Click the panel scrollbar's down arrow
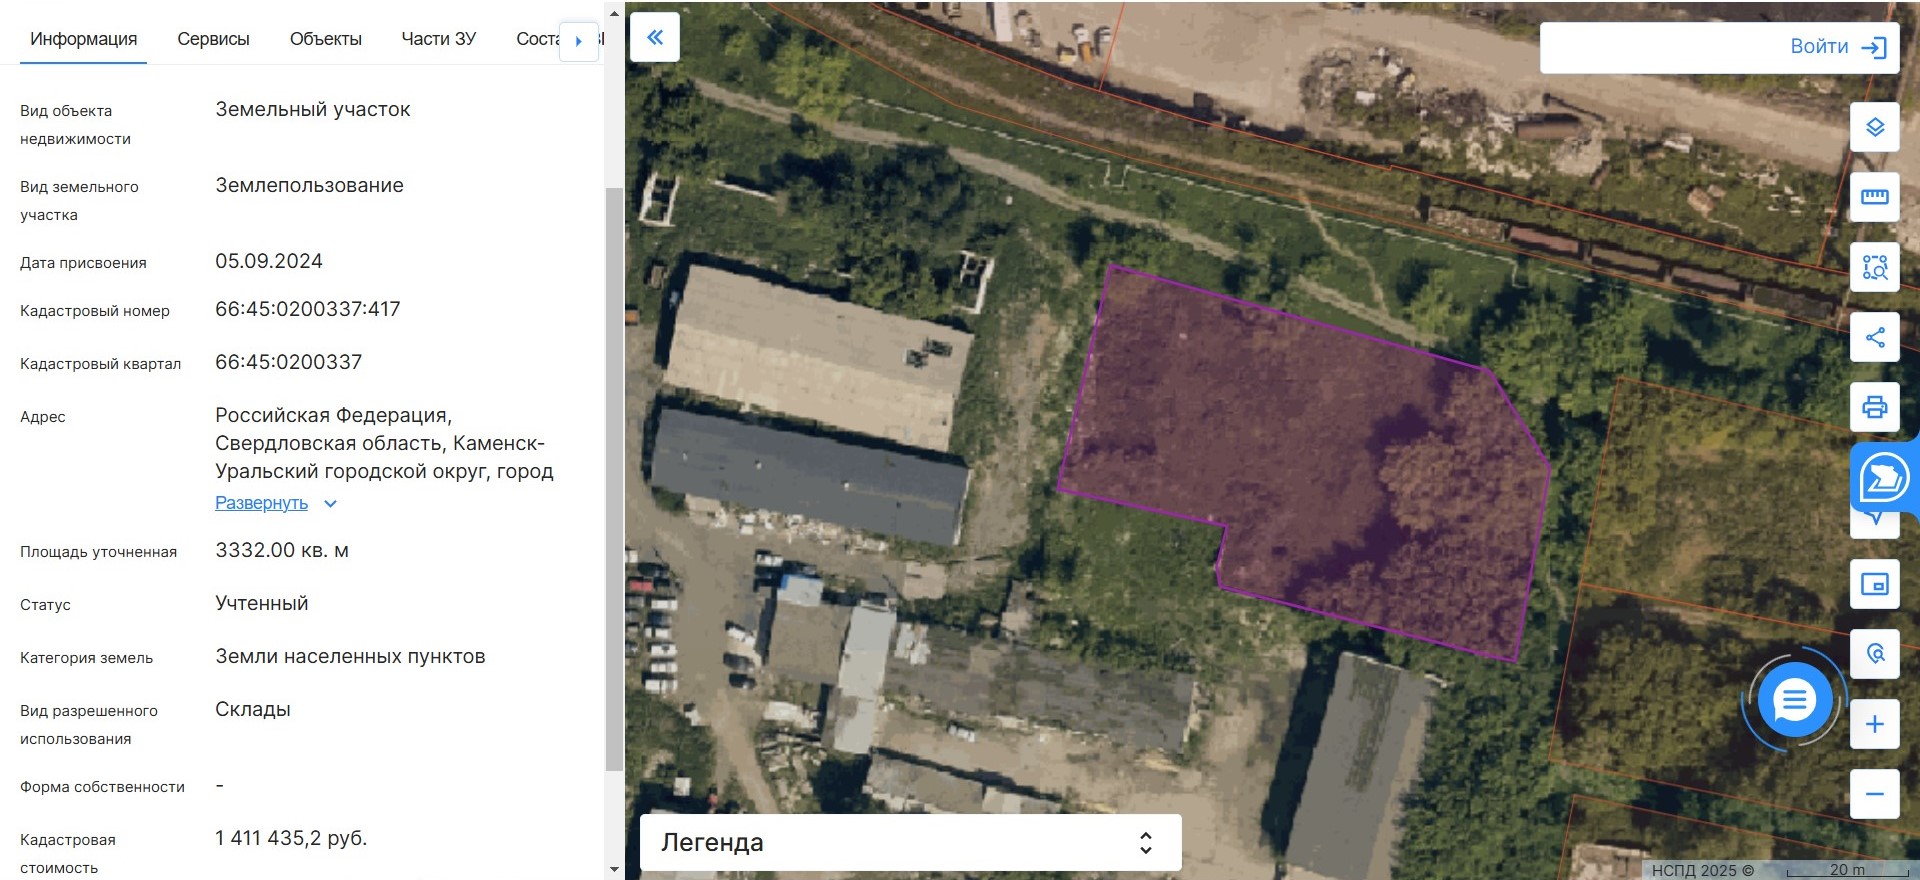This screenshot has height=880, width=1920. click(x=614, y=870)
